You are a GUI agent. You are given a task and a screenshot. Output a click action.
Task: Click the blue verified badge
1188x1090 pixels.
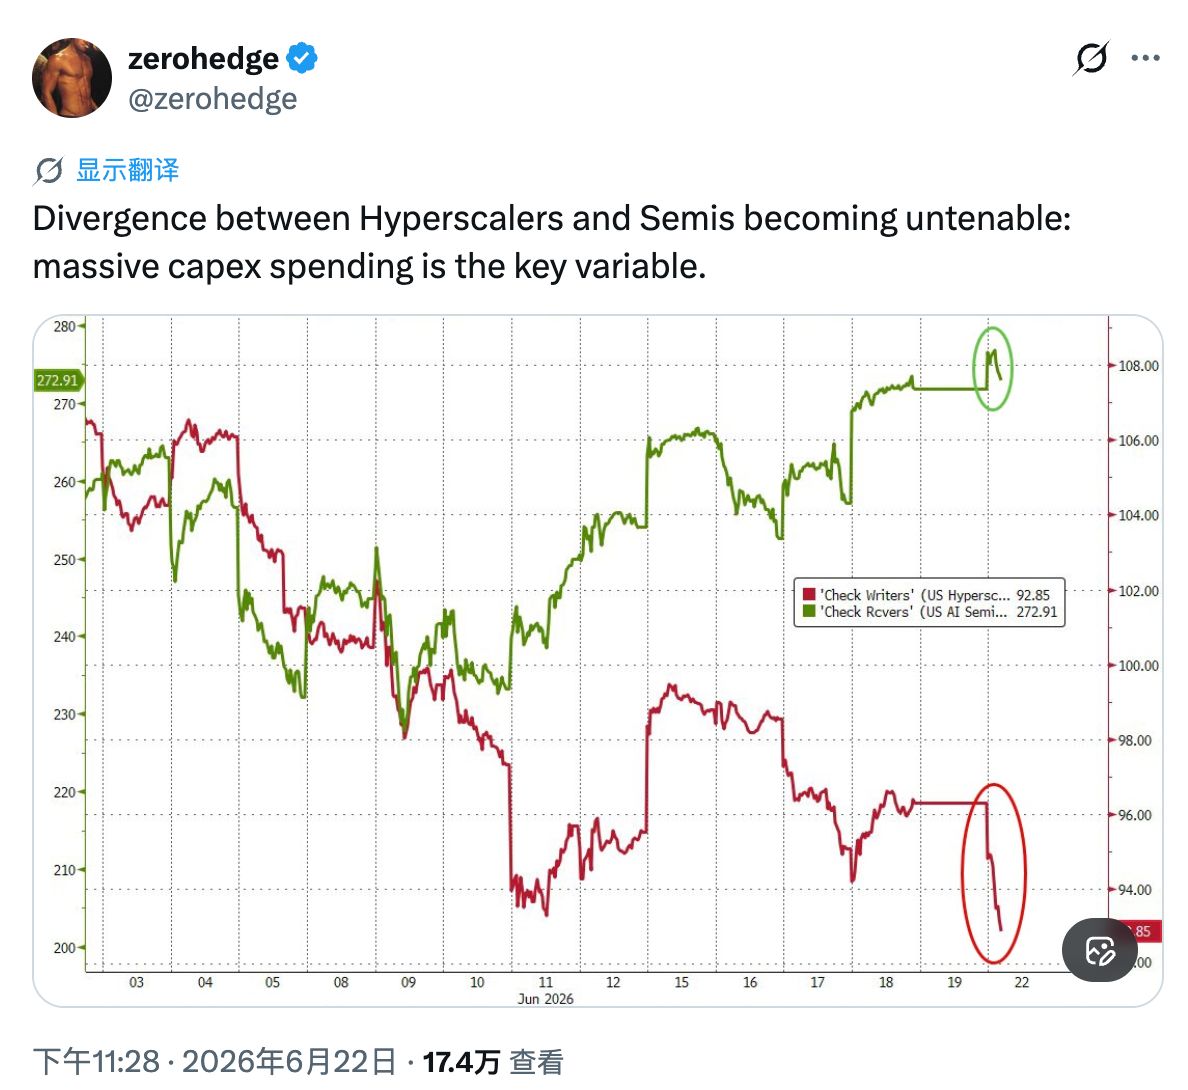click(x=302, y=58)
